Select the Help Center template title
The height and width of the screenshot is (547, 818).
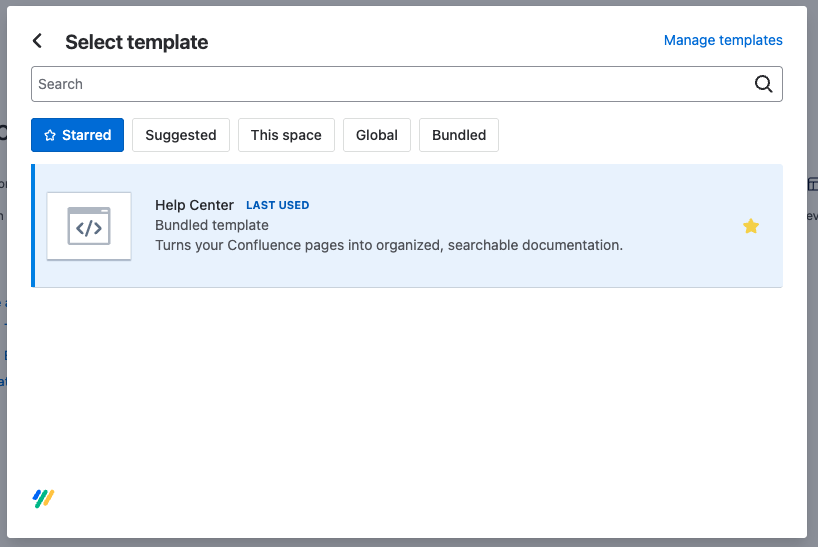(194, 205)
